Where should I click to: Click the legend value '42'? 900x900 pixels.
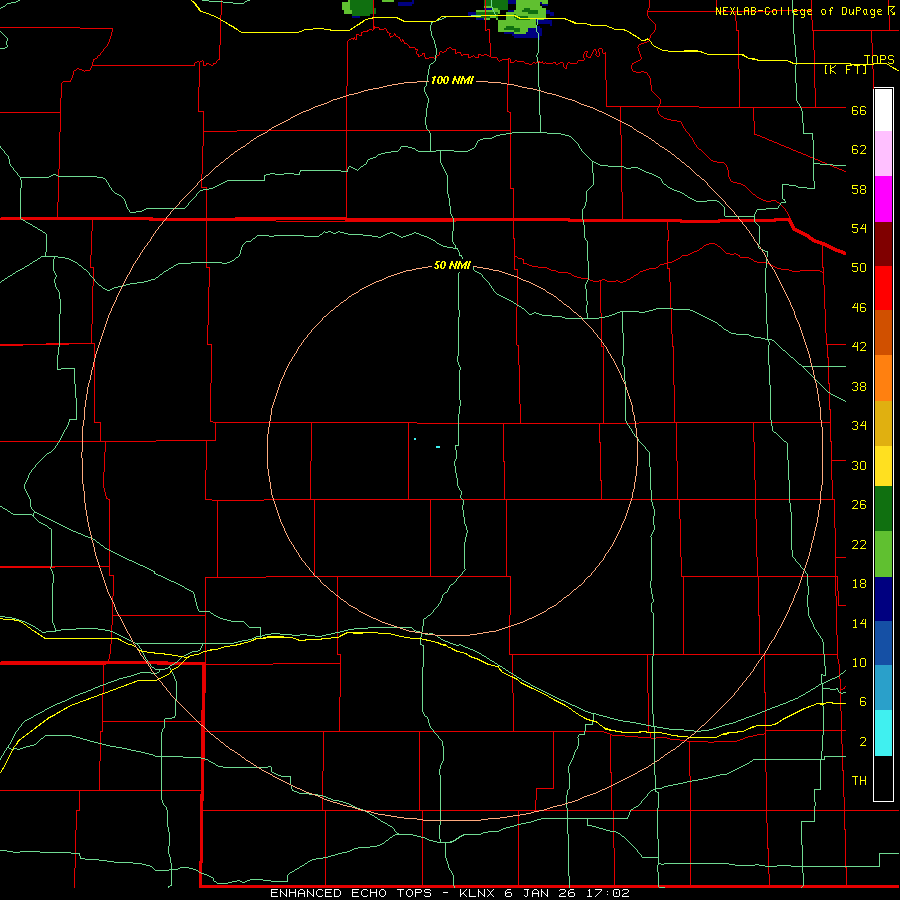click(x=859, y=347)
